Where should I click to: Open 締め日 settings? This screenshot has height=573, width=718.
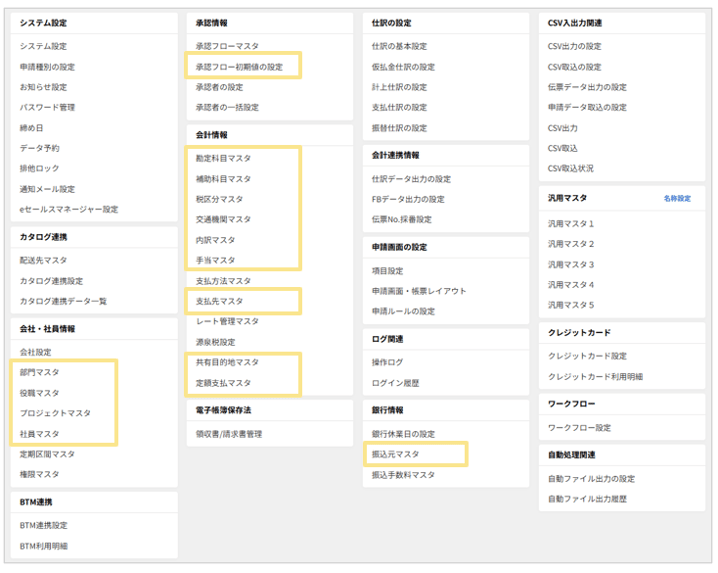[31, 128]
